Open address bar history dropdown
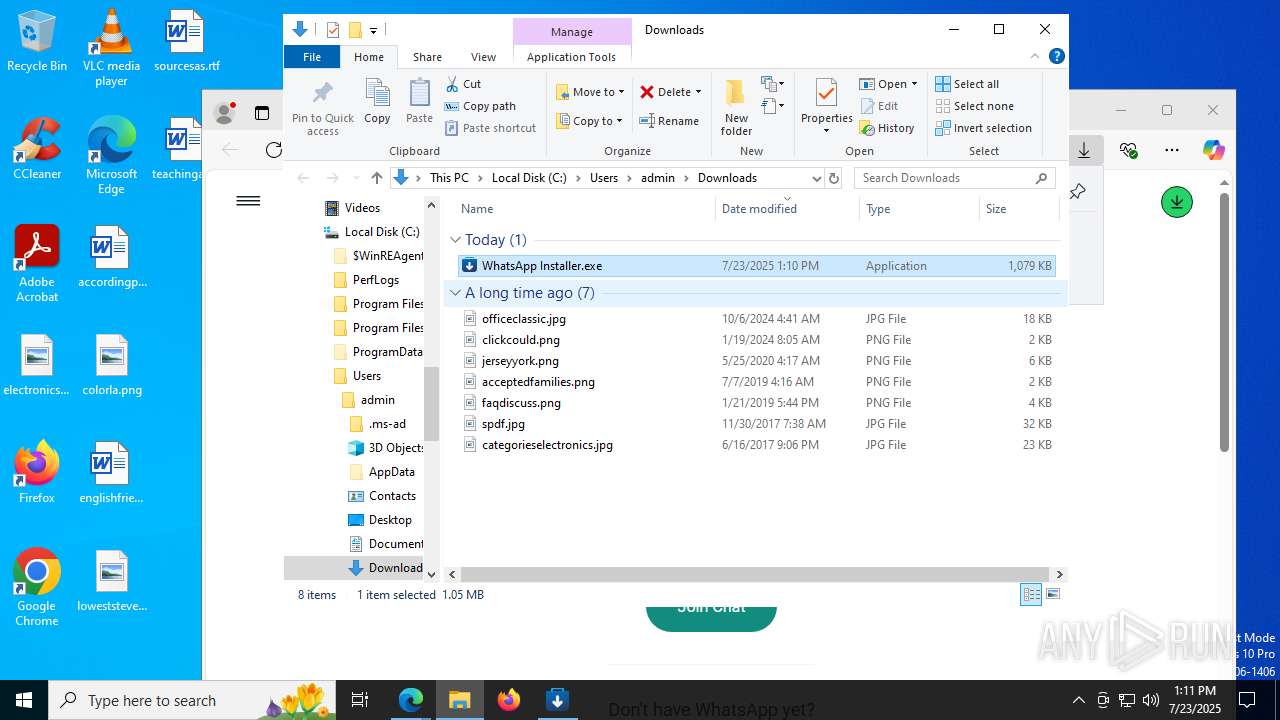Image resolution: width=1280 pixels, height=720 pixels. click(816, 178)
